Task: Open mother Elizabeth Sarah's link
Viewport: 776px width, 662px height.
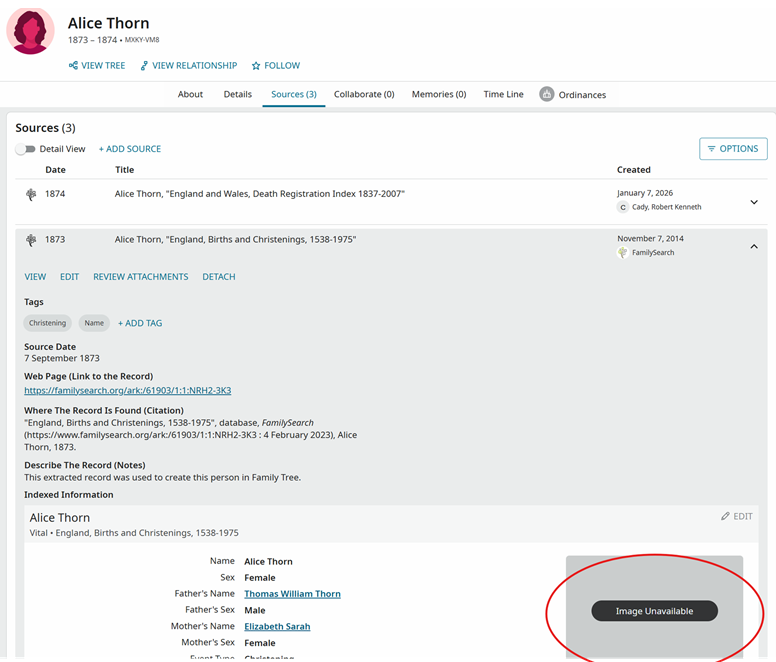Action: 277,626
